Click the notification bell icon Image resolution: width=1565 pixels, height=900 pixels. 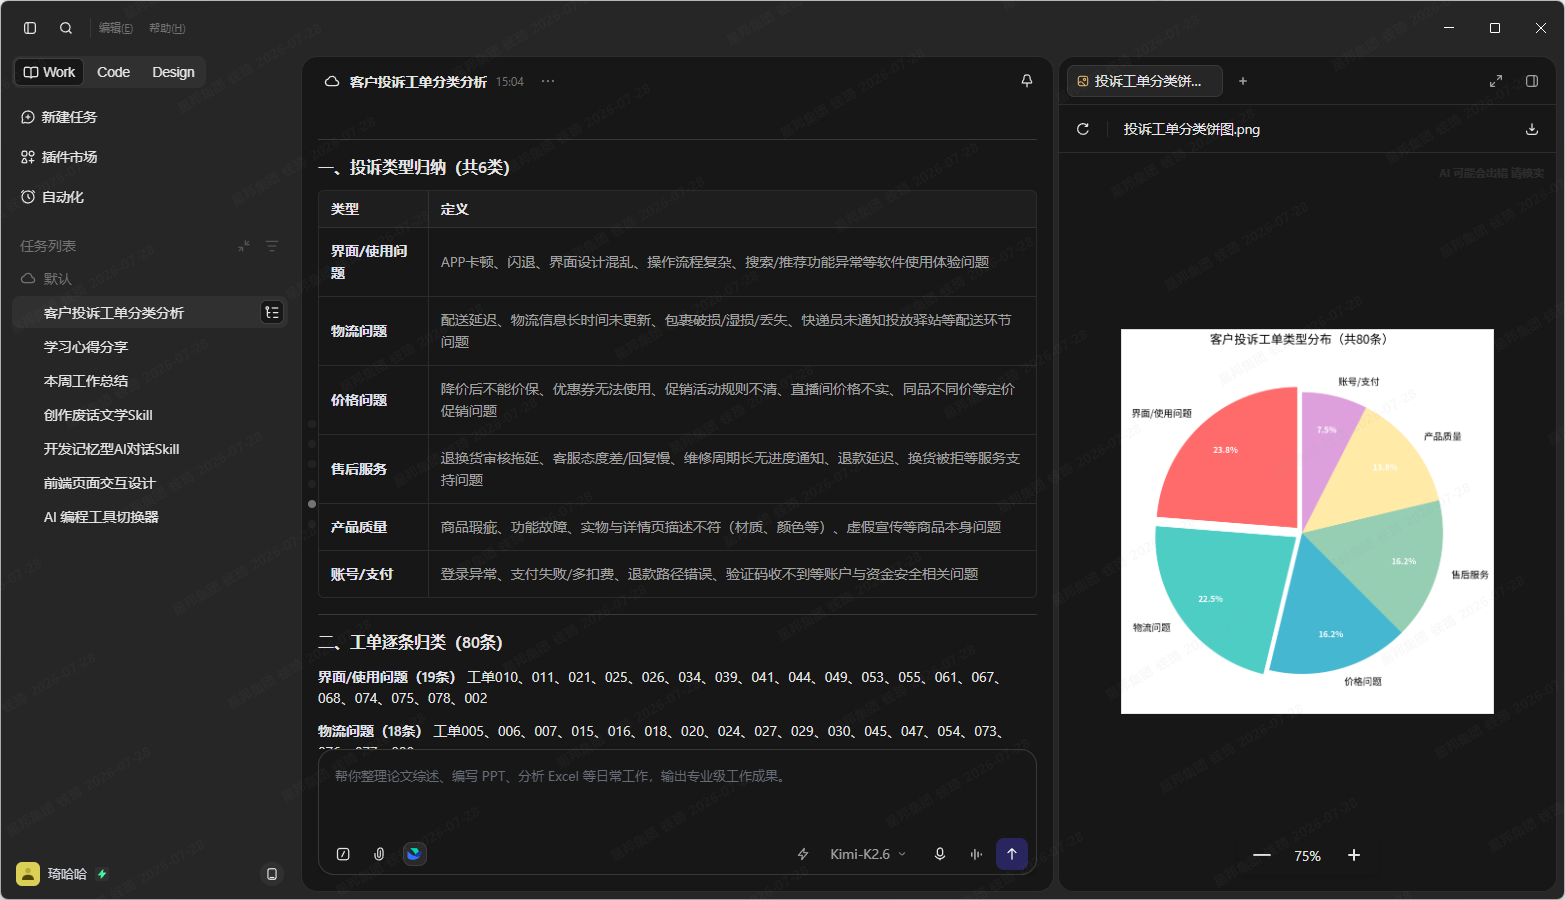(x=1027, y=81)
